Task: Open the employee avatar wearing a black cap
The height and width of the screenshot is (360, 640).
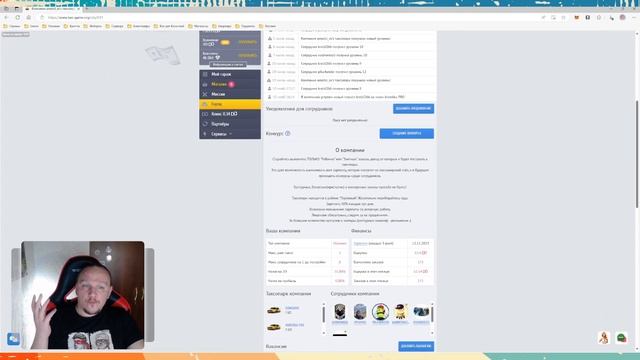Action: tap(400, 311)
